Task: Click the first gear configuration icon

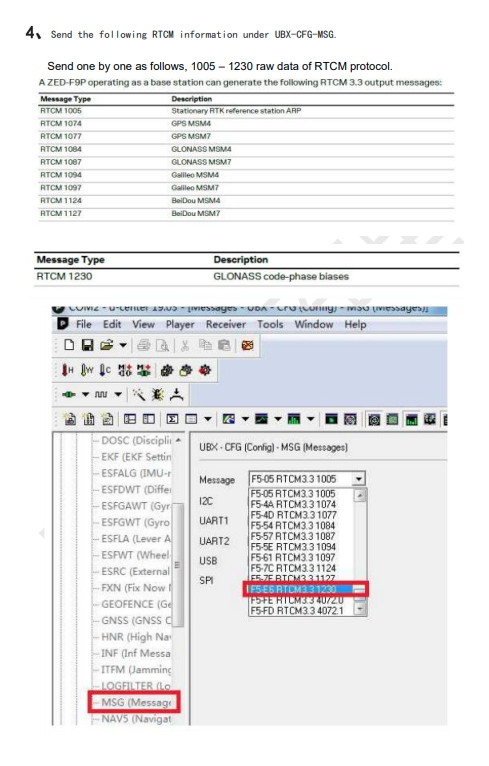Action: click(167, 370)
